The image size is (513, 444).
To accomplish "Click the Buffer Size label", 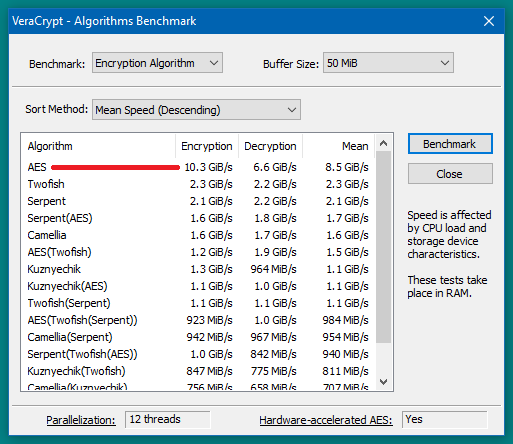I will pyautogui.click(x=291, y=64).
